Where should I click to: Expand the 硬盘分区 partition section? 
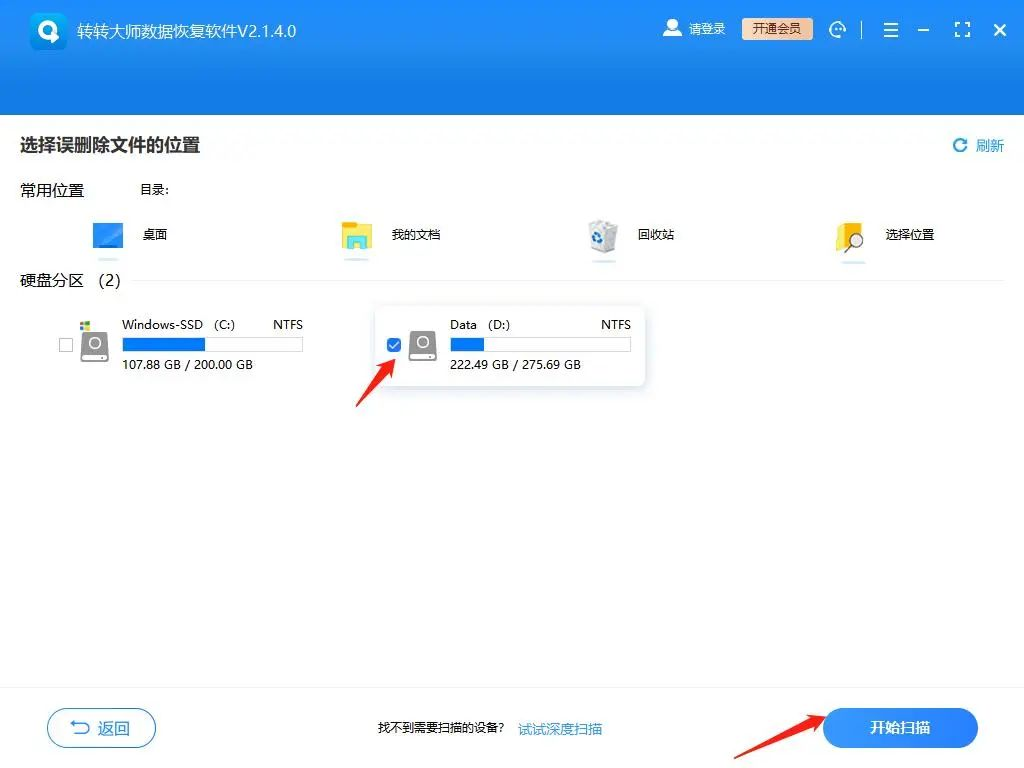tap(52, 280)
